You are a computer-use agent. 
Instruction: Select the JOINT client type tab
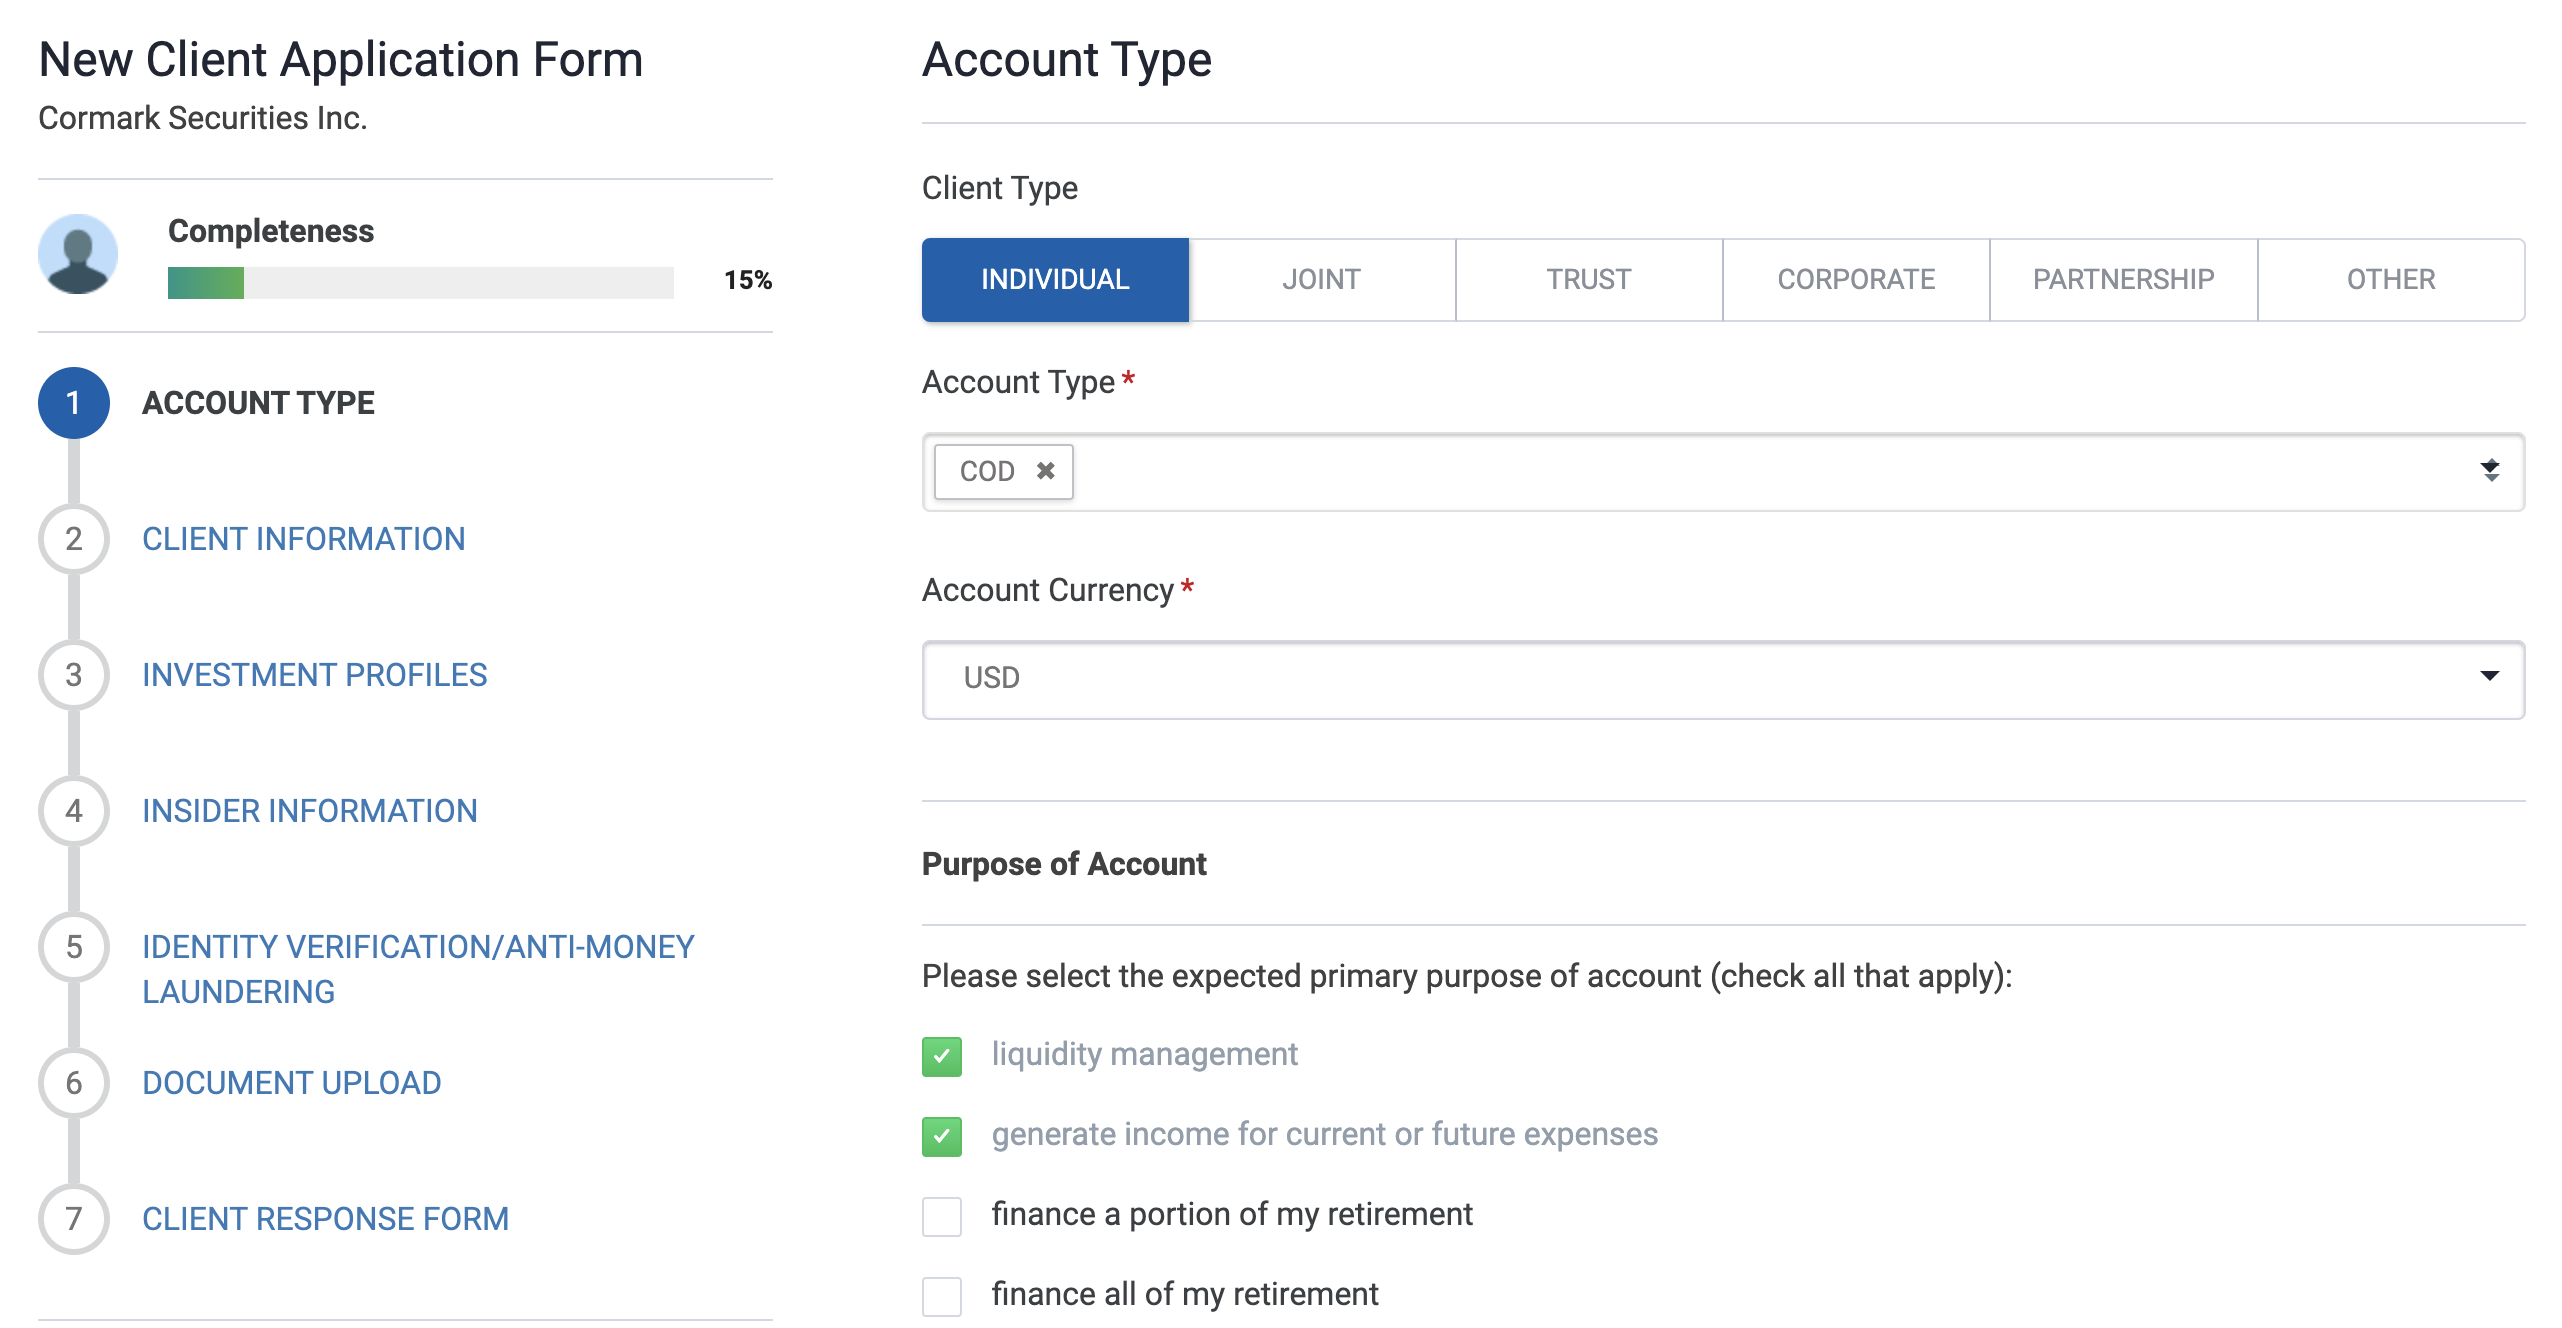tap(1319, 278)
